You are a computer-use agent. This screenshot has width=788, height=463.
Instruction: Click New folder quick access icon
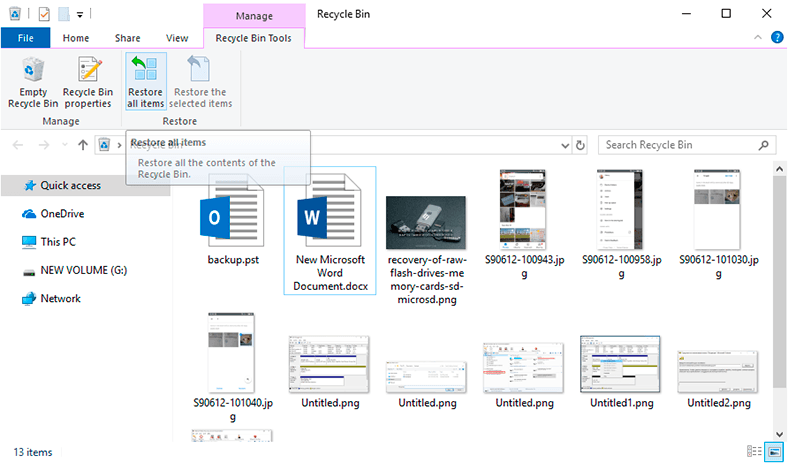pos(64,14)
